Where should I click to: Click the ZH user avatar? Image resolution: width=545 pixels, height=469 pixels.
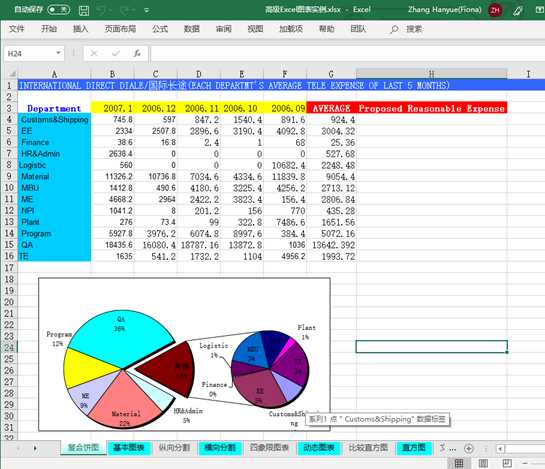pyautogui.click(x=495, y=10)
